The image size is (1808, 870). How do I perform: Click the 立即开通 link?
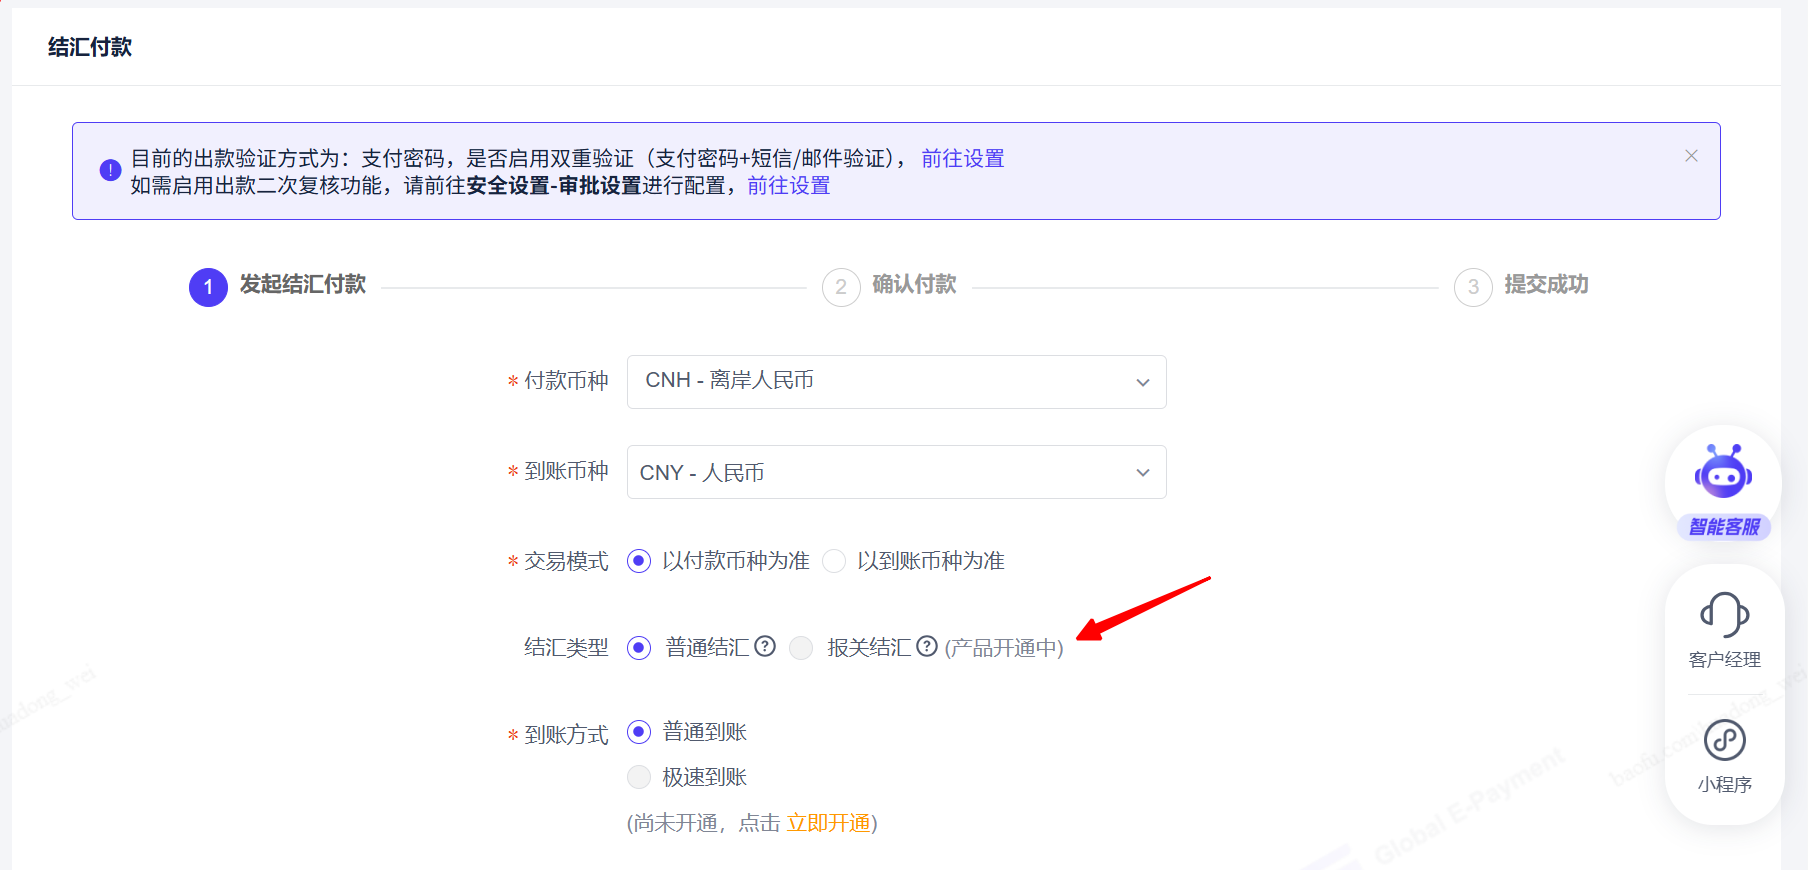click(828, 823)
